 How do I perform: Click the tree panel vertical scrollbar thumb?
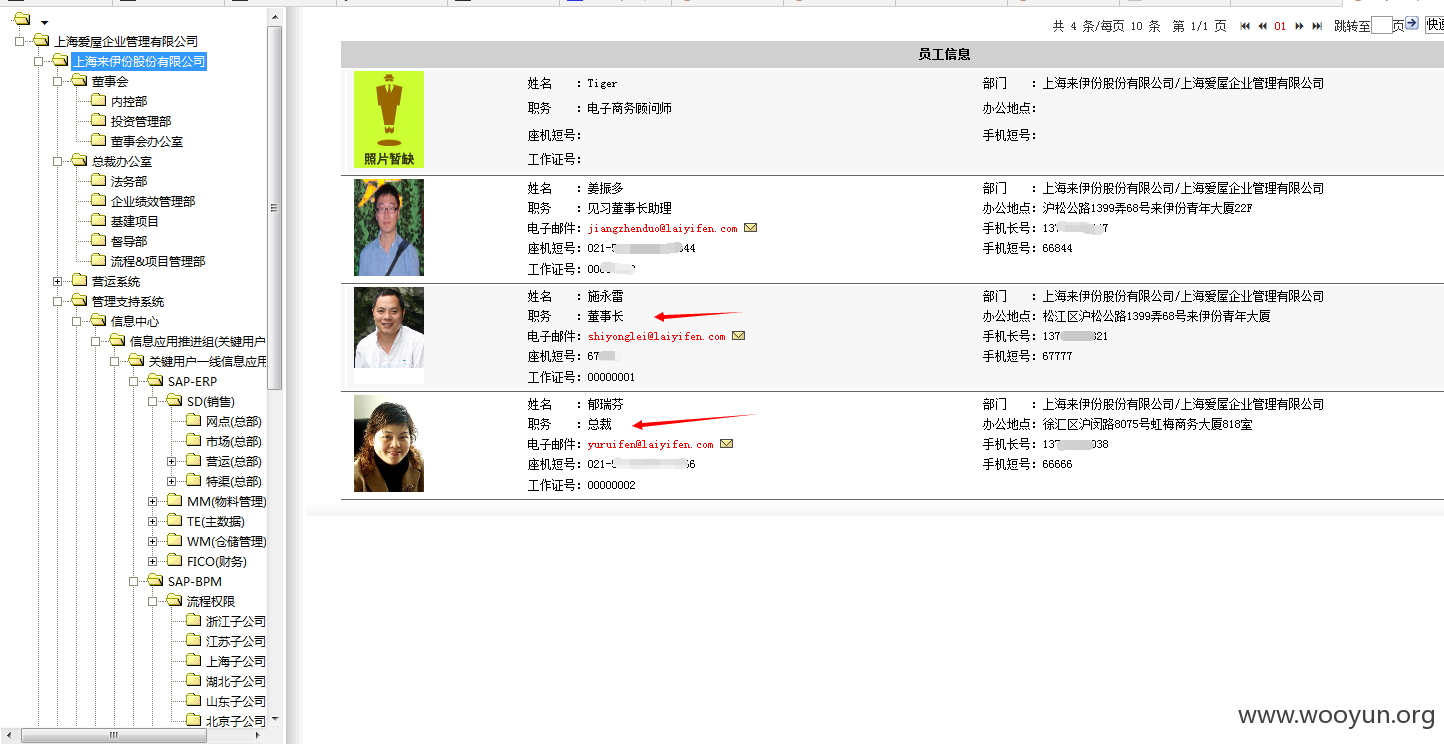pyautogui.click(x=275, y=207)
